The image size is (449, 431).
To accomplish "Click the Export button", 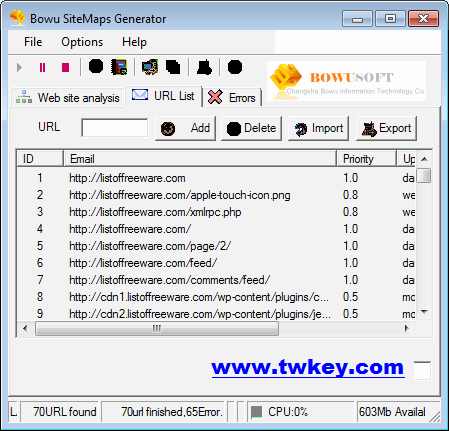I will (386, 128).
